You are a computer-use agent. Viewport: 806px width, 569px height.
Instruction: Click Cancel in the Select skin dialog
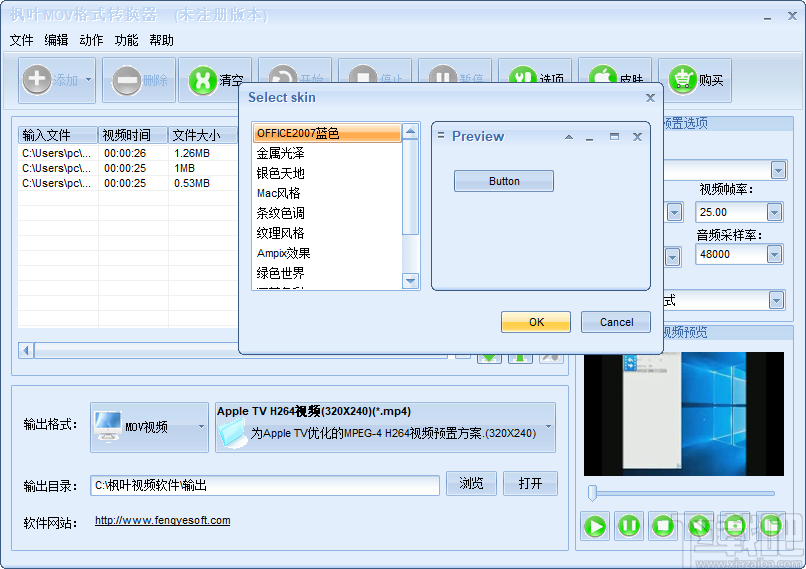click(616, 322)
